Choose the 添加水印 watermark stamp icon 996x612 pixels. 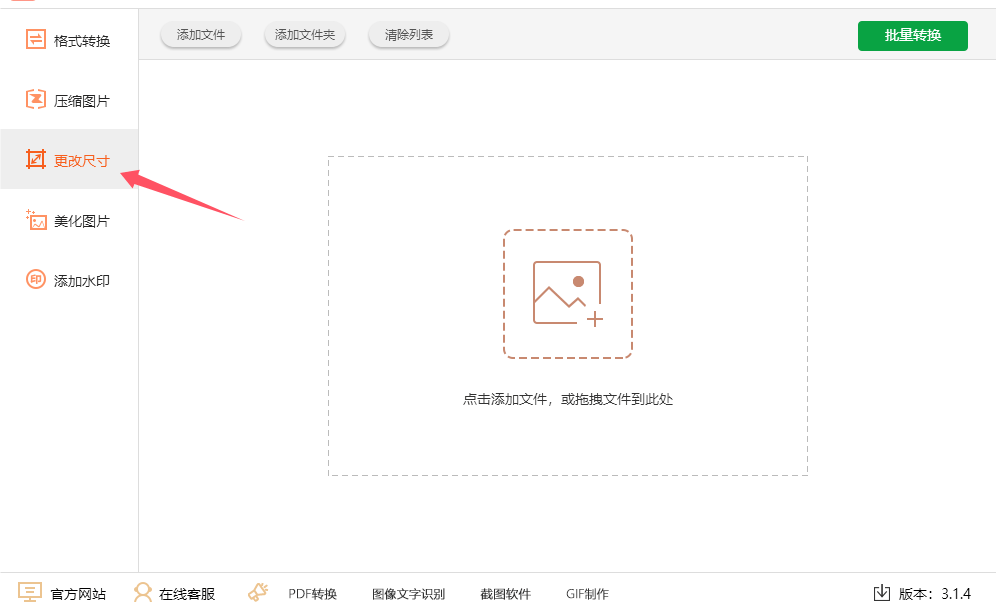[36, 280]
